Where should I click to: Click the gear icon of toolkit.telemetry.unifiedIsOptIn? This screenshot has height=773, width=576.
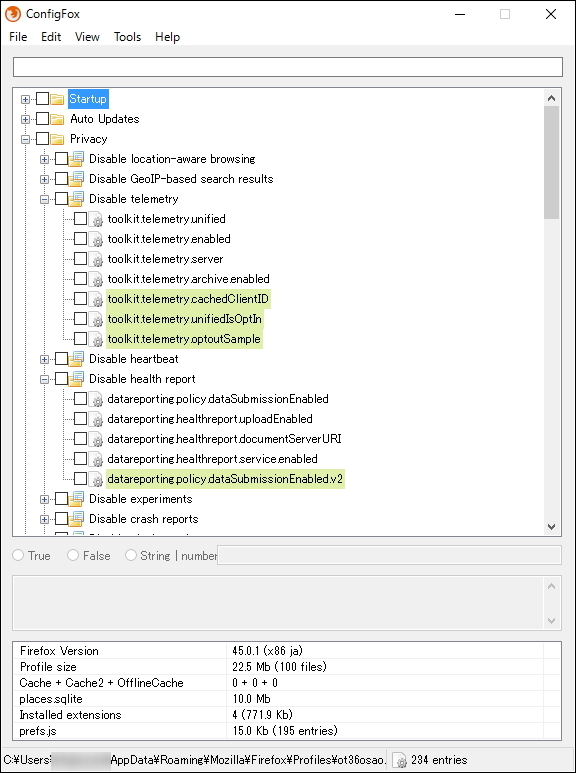pyautogui.click(x=96, y=319)
